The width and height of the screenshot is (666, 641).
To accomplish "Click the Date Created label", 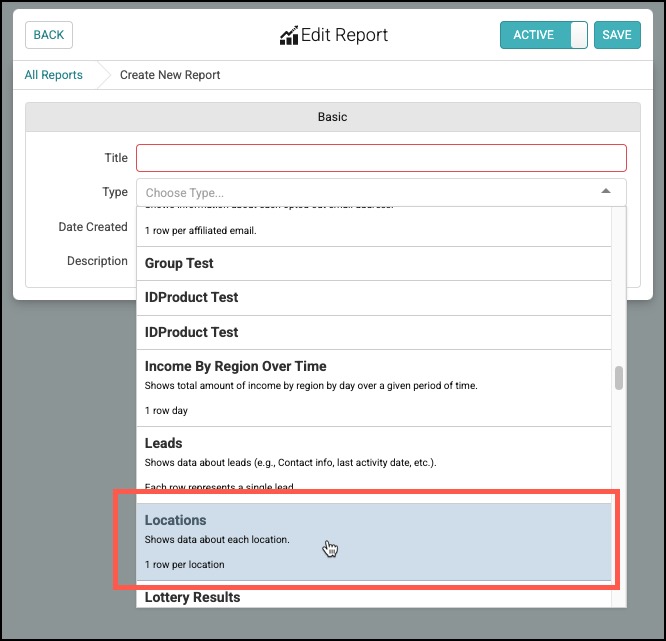I will tap(93, 227).
